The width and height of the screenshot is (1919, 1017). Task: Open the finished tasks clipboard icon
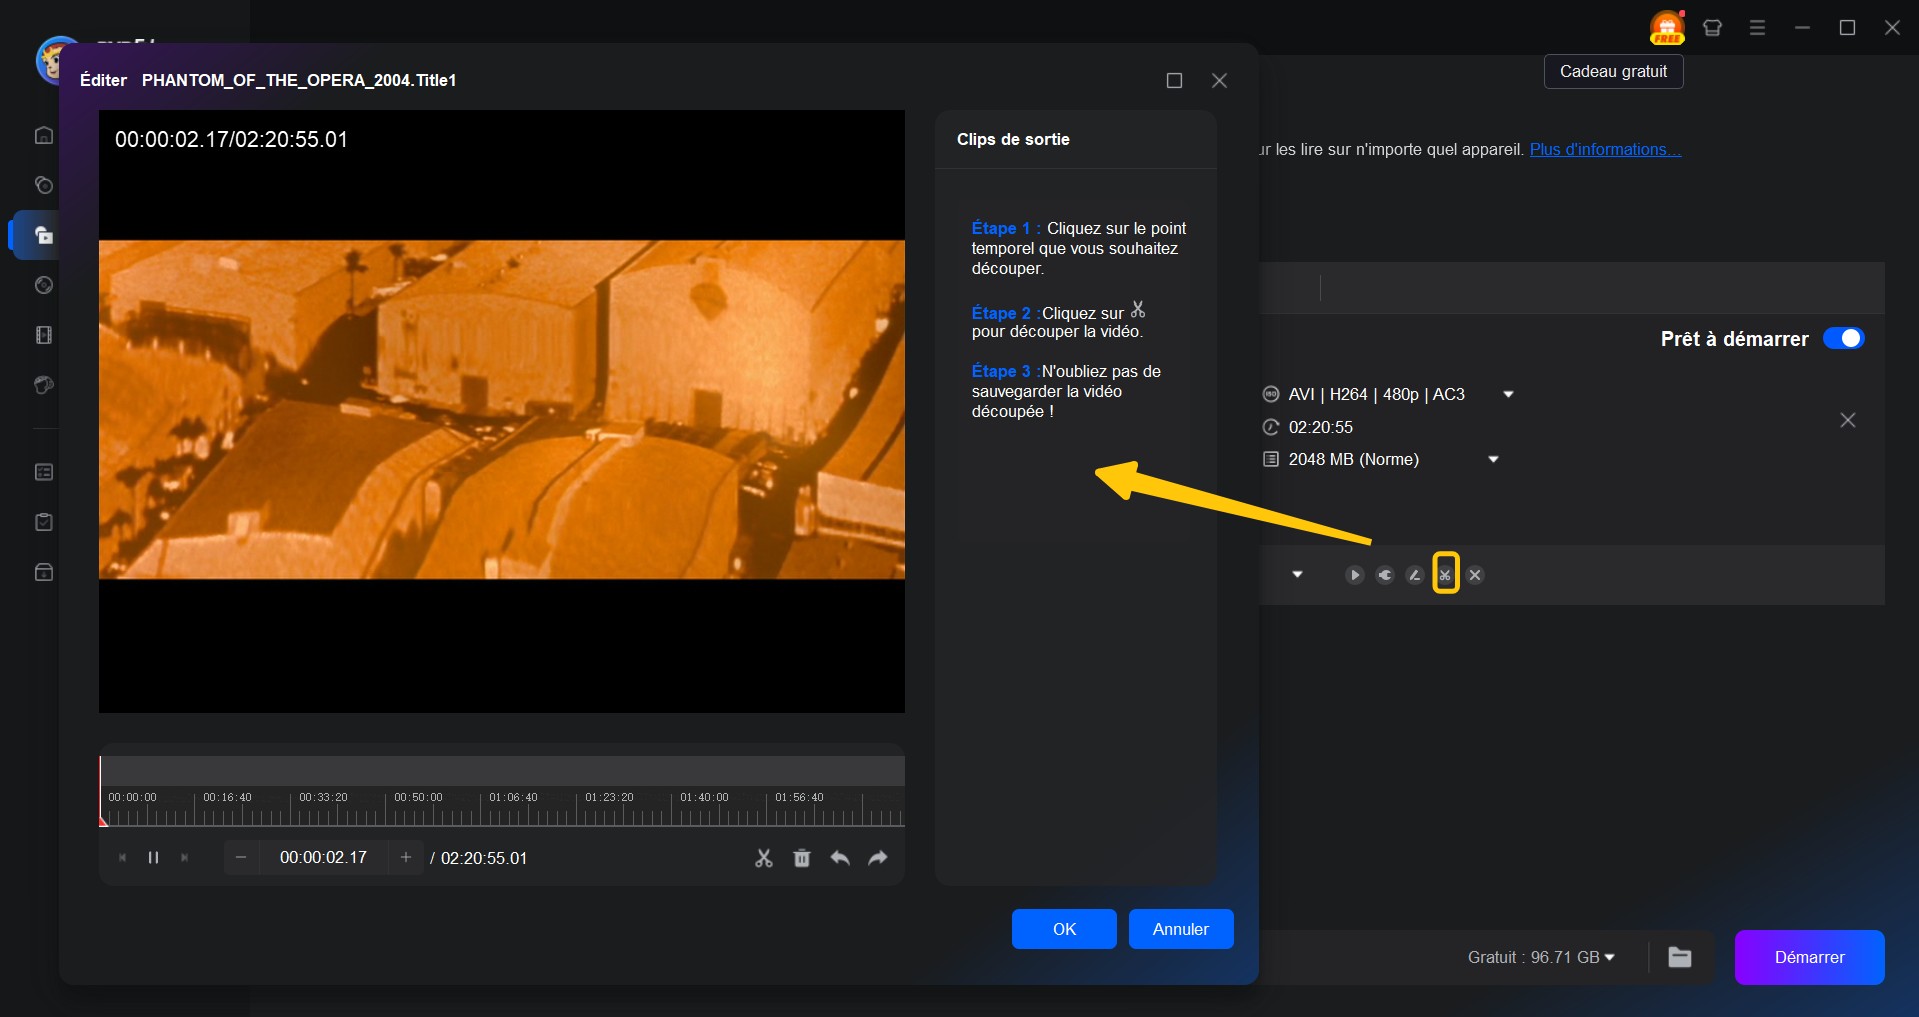pos(44,522)
